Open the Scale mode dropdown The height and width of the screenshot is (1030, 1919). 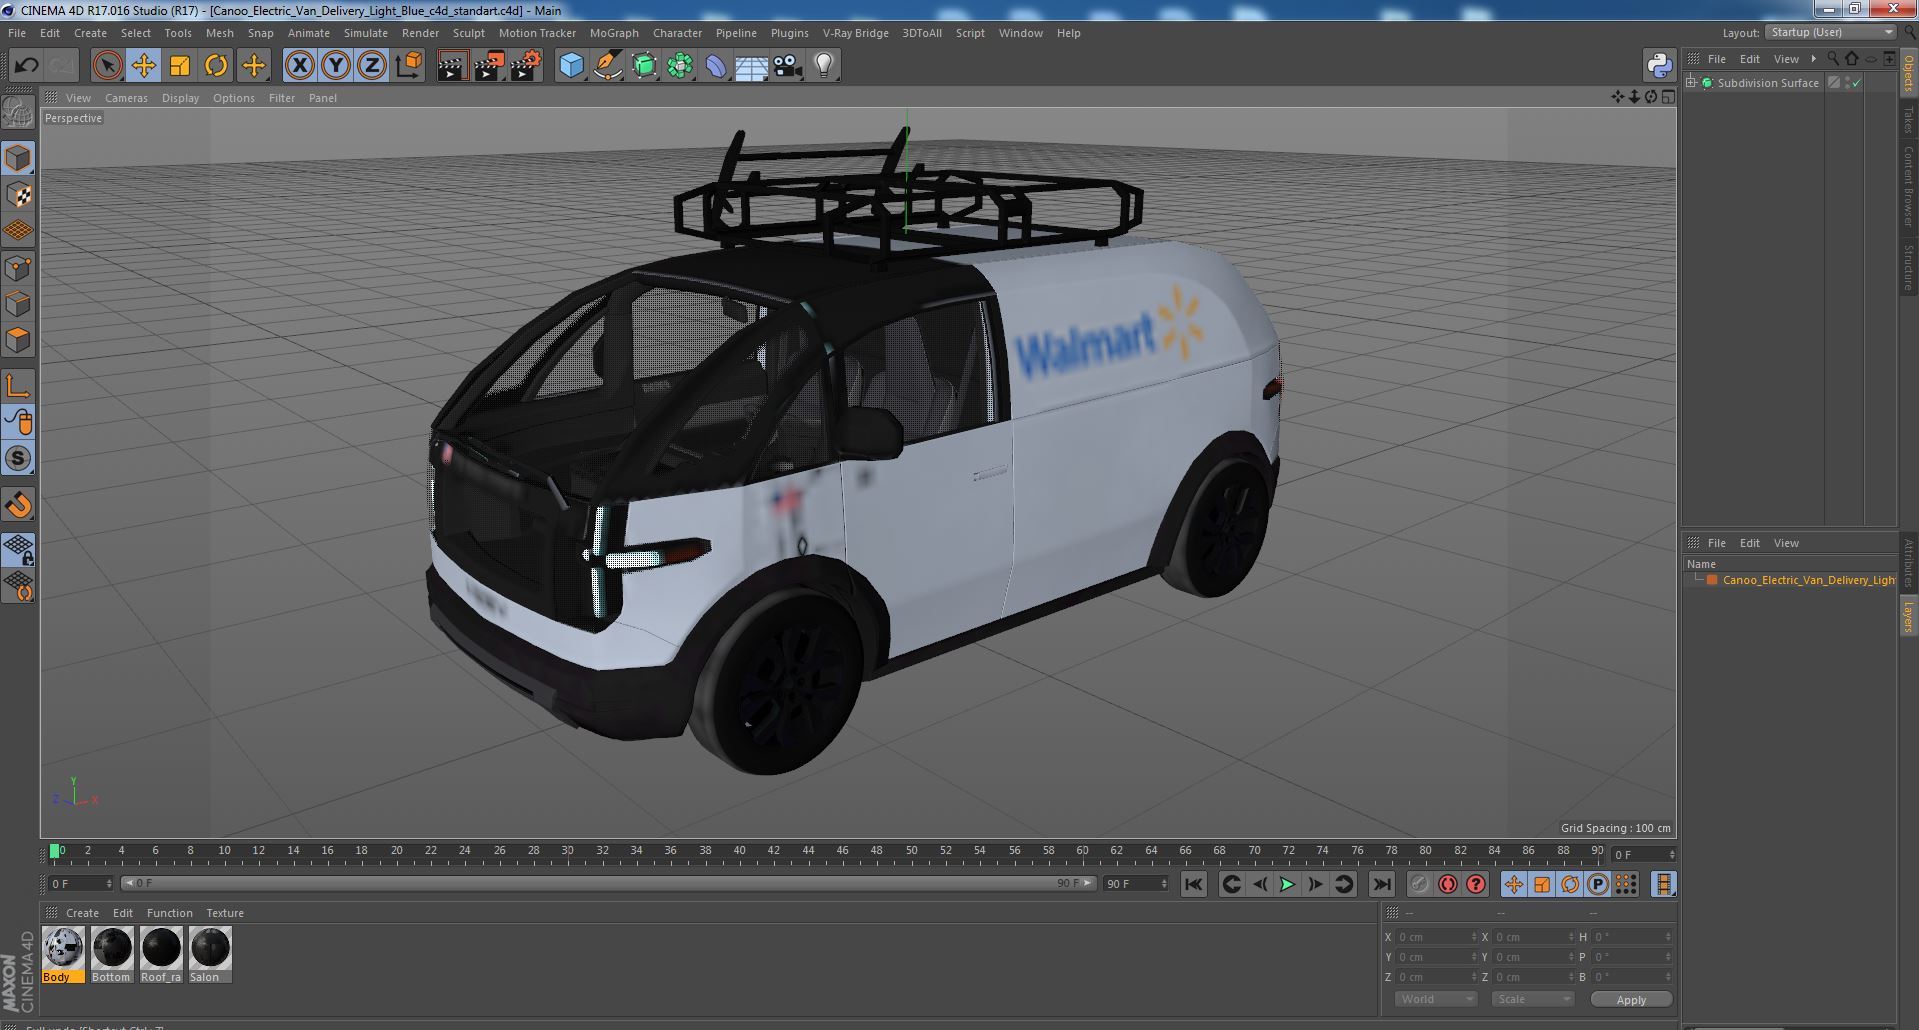pyautogui.click(x=1533, y=999)
